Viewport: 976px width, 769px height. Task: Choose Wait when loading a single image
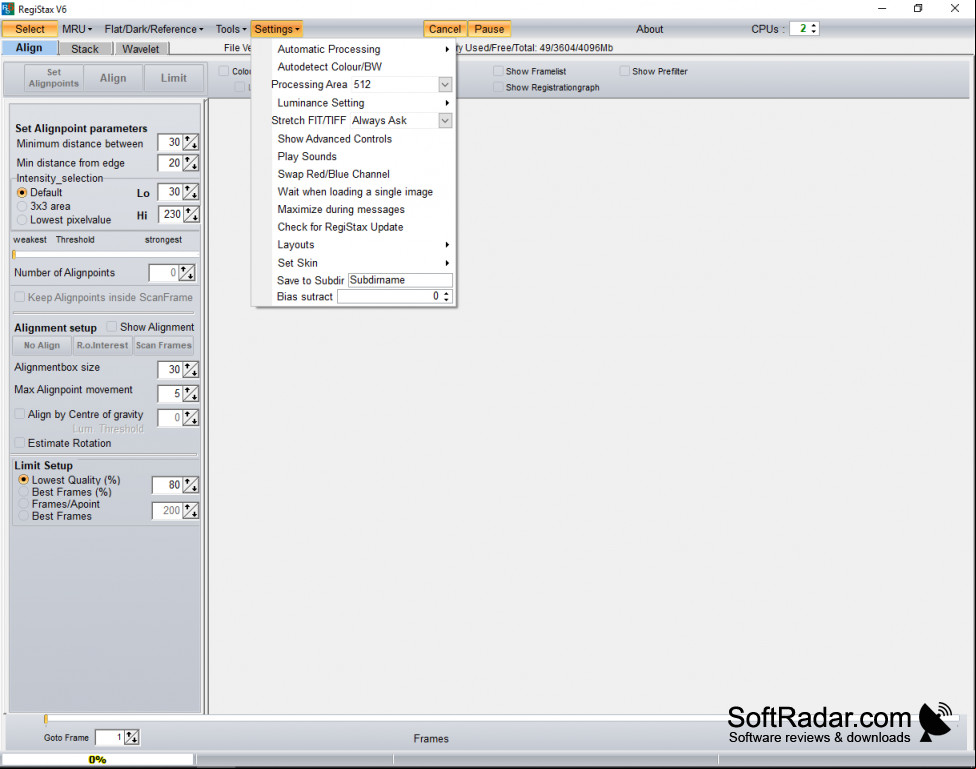355,192
